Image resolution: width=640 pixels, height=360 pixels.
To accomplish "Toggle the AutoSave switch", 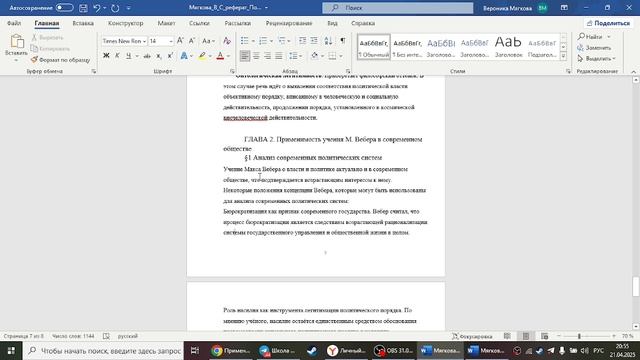I will (64, 8).
